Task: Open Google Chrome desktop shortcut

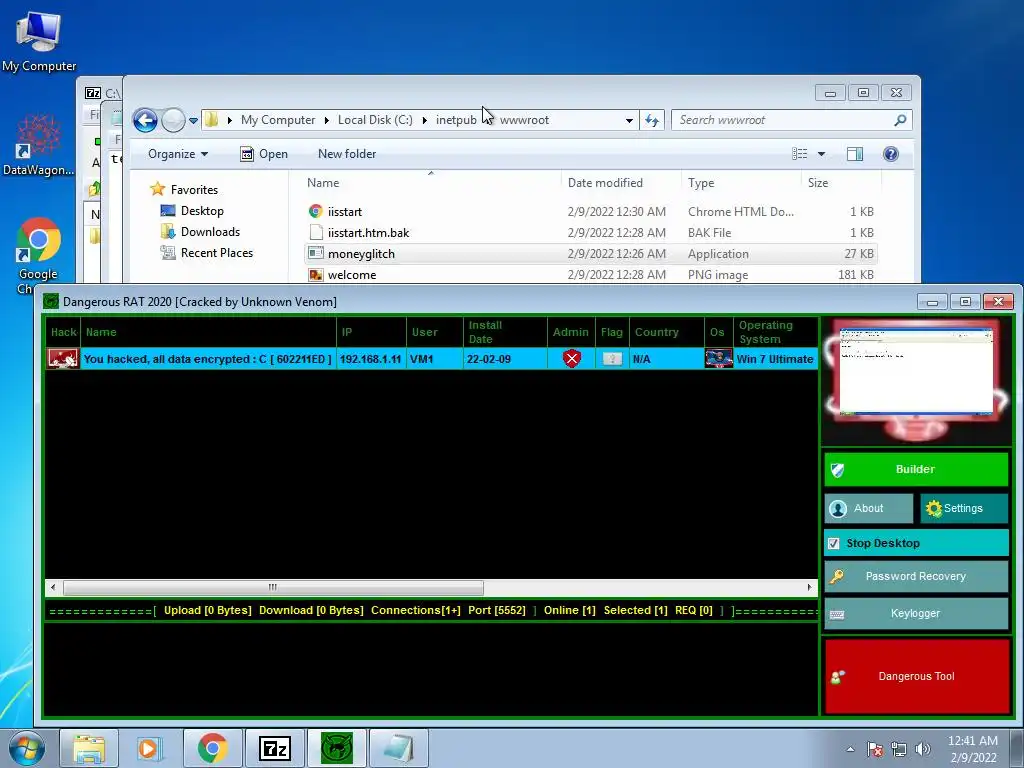Action: coord(38,255)
